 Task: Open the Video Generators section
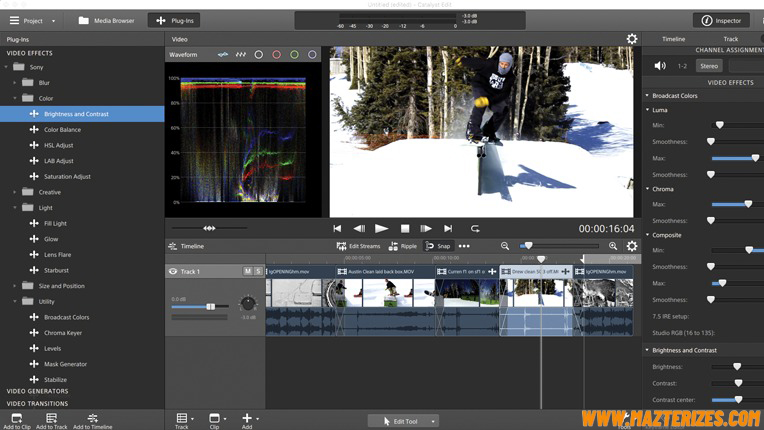pyautogui.click(x=37, y=391)
